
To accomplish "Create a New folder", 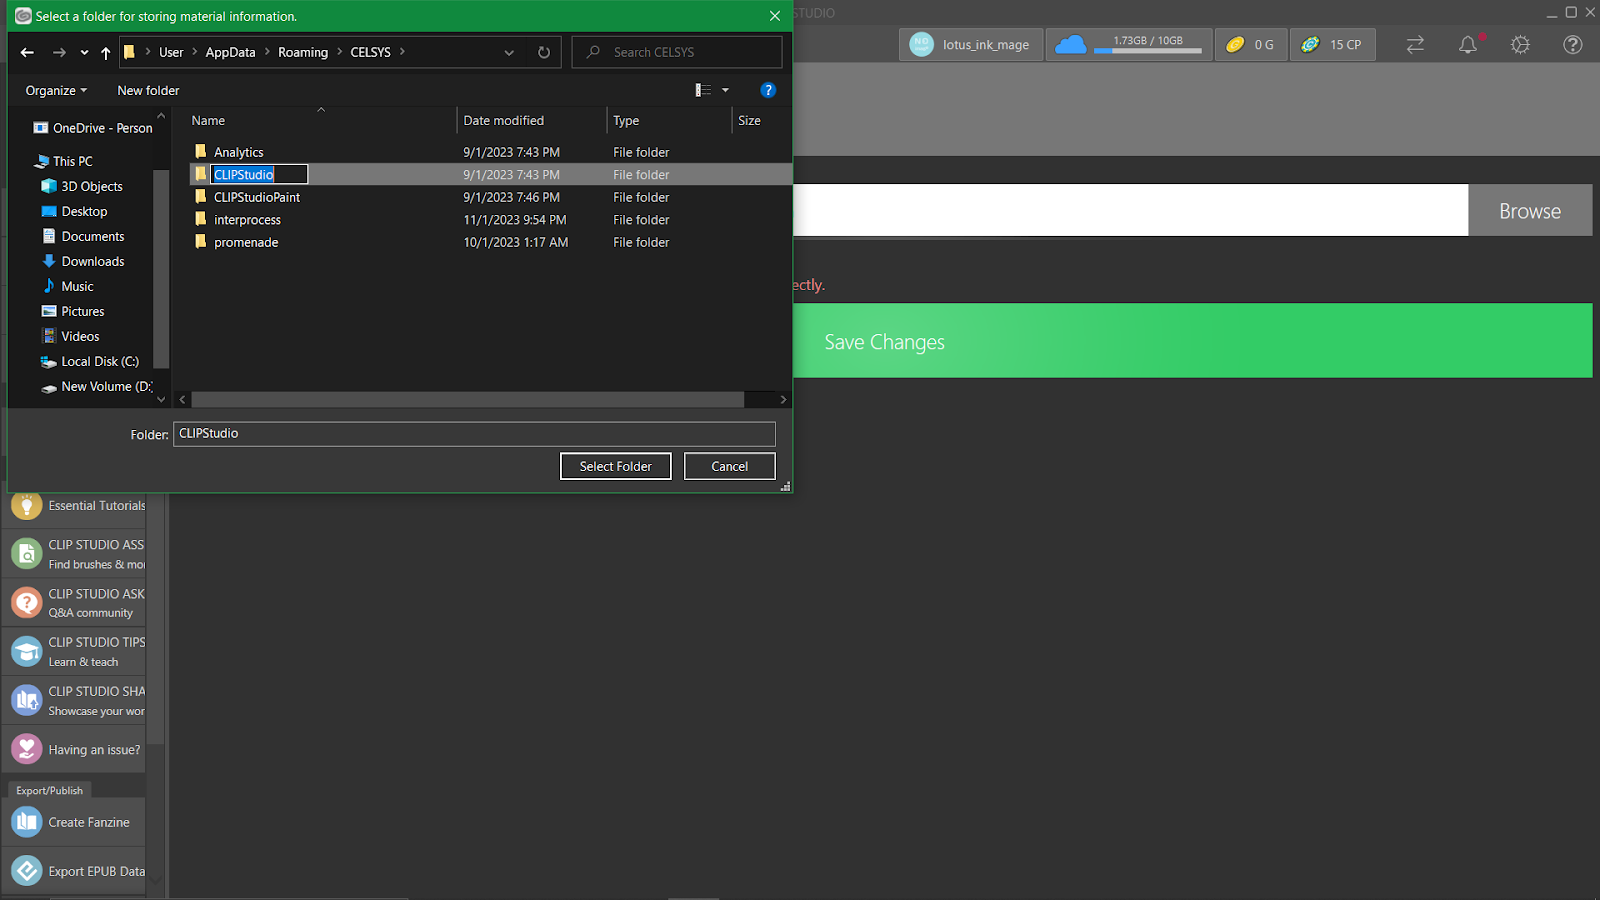I will (148, 90).
